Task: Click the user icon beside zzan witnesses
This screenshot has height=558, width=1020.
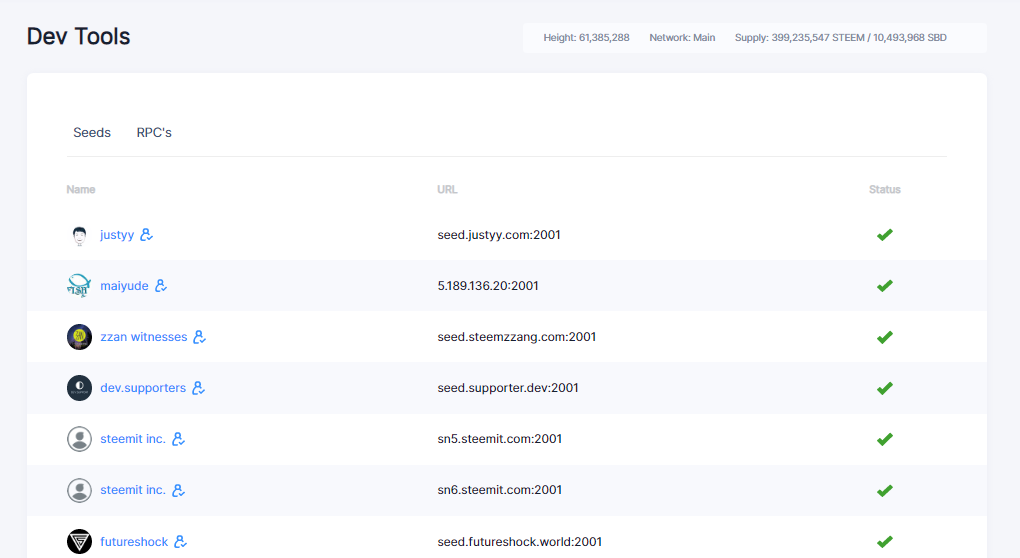Action: 200,337
